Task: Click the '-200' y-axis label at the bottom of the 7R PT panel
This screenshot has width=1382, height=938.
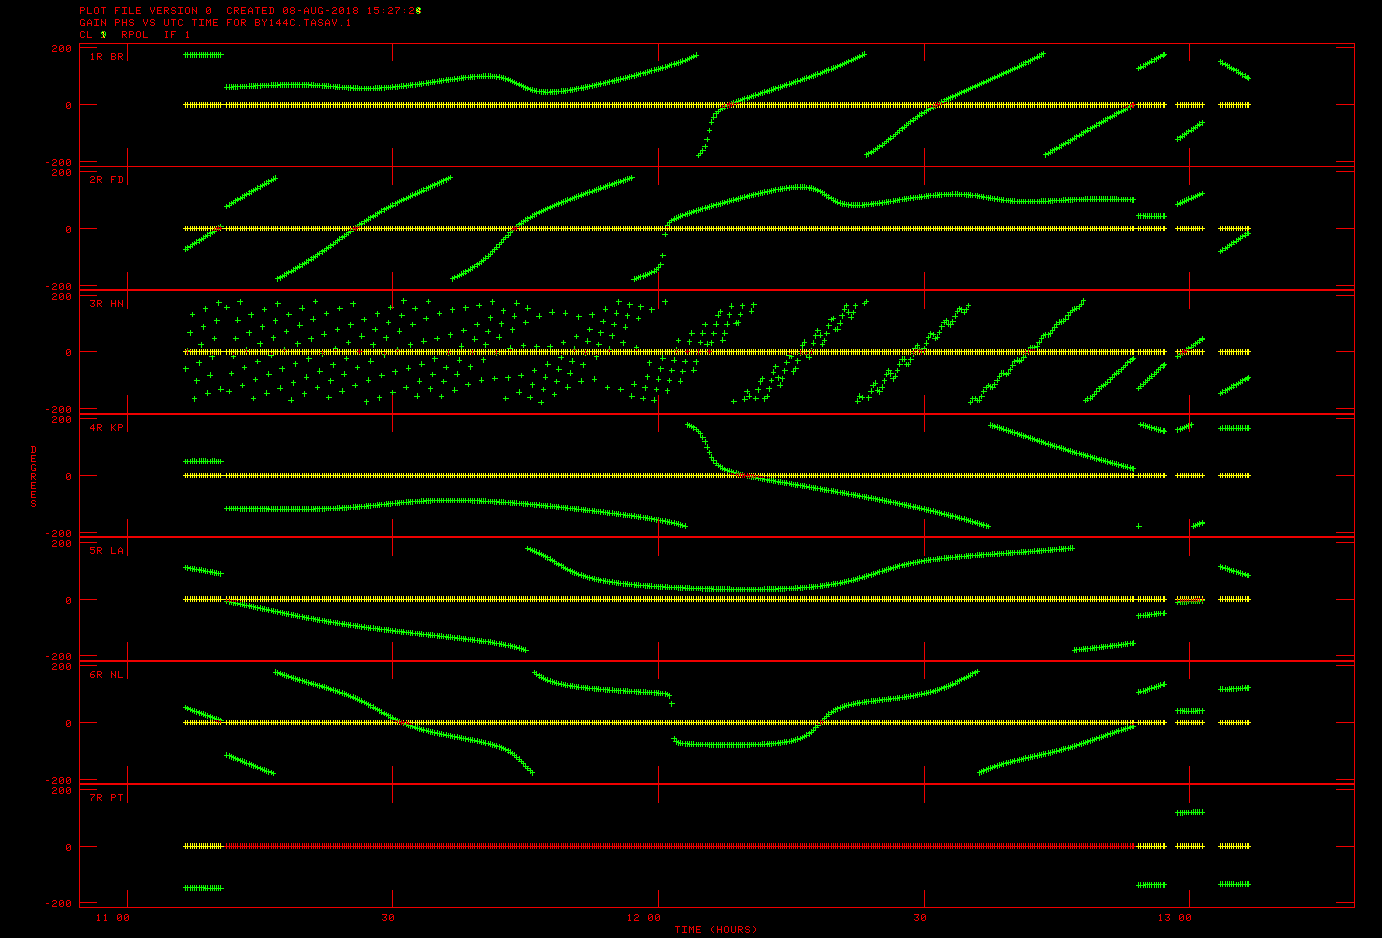Action: (60, 904)
